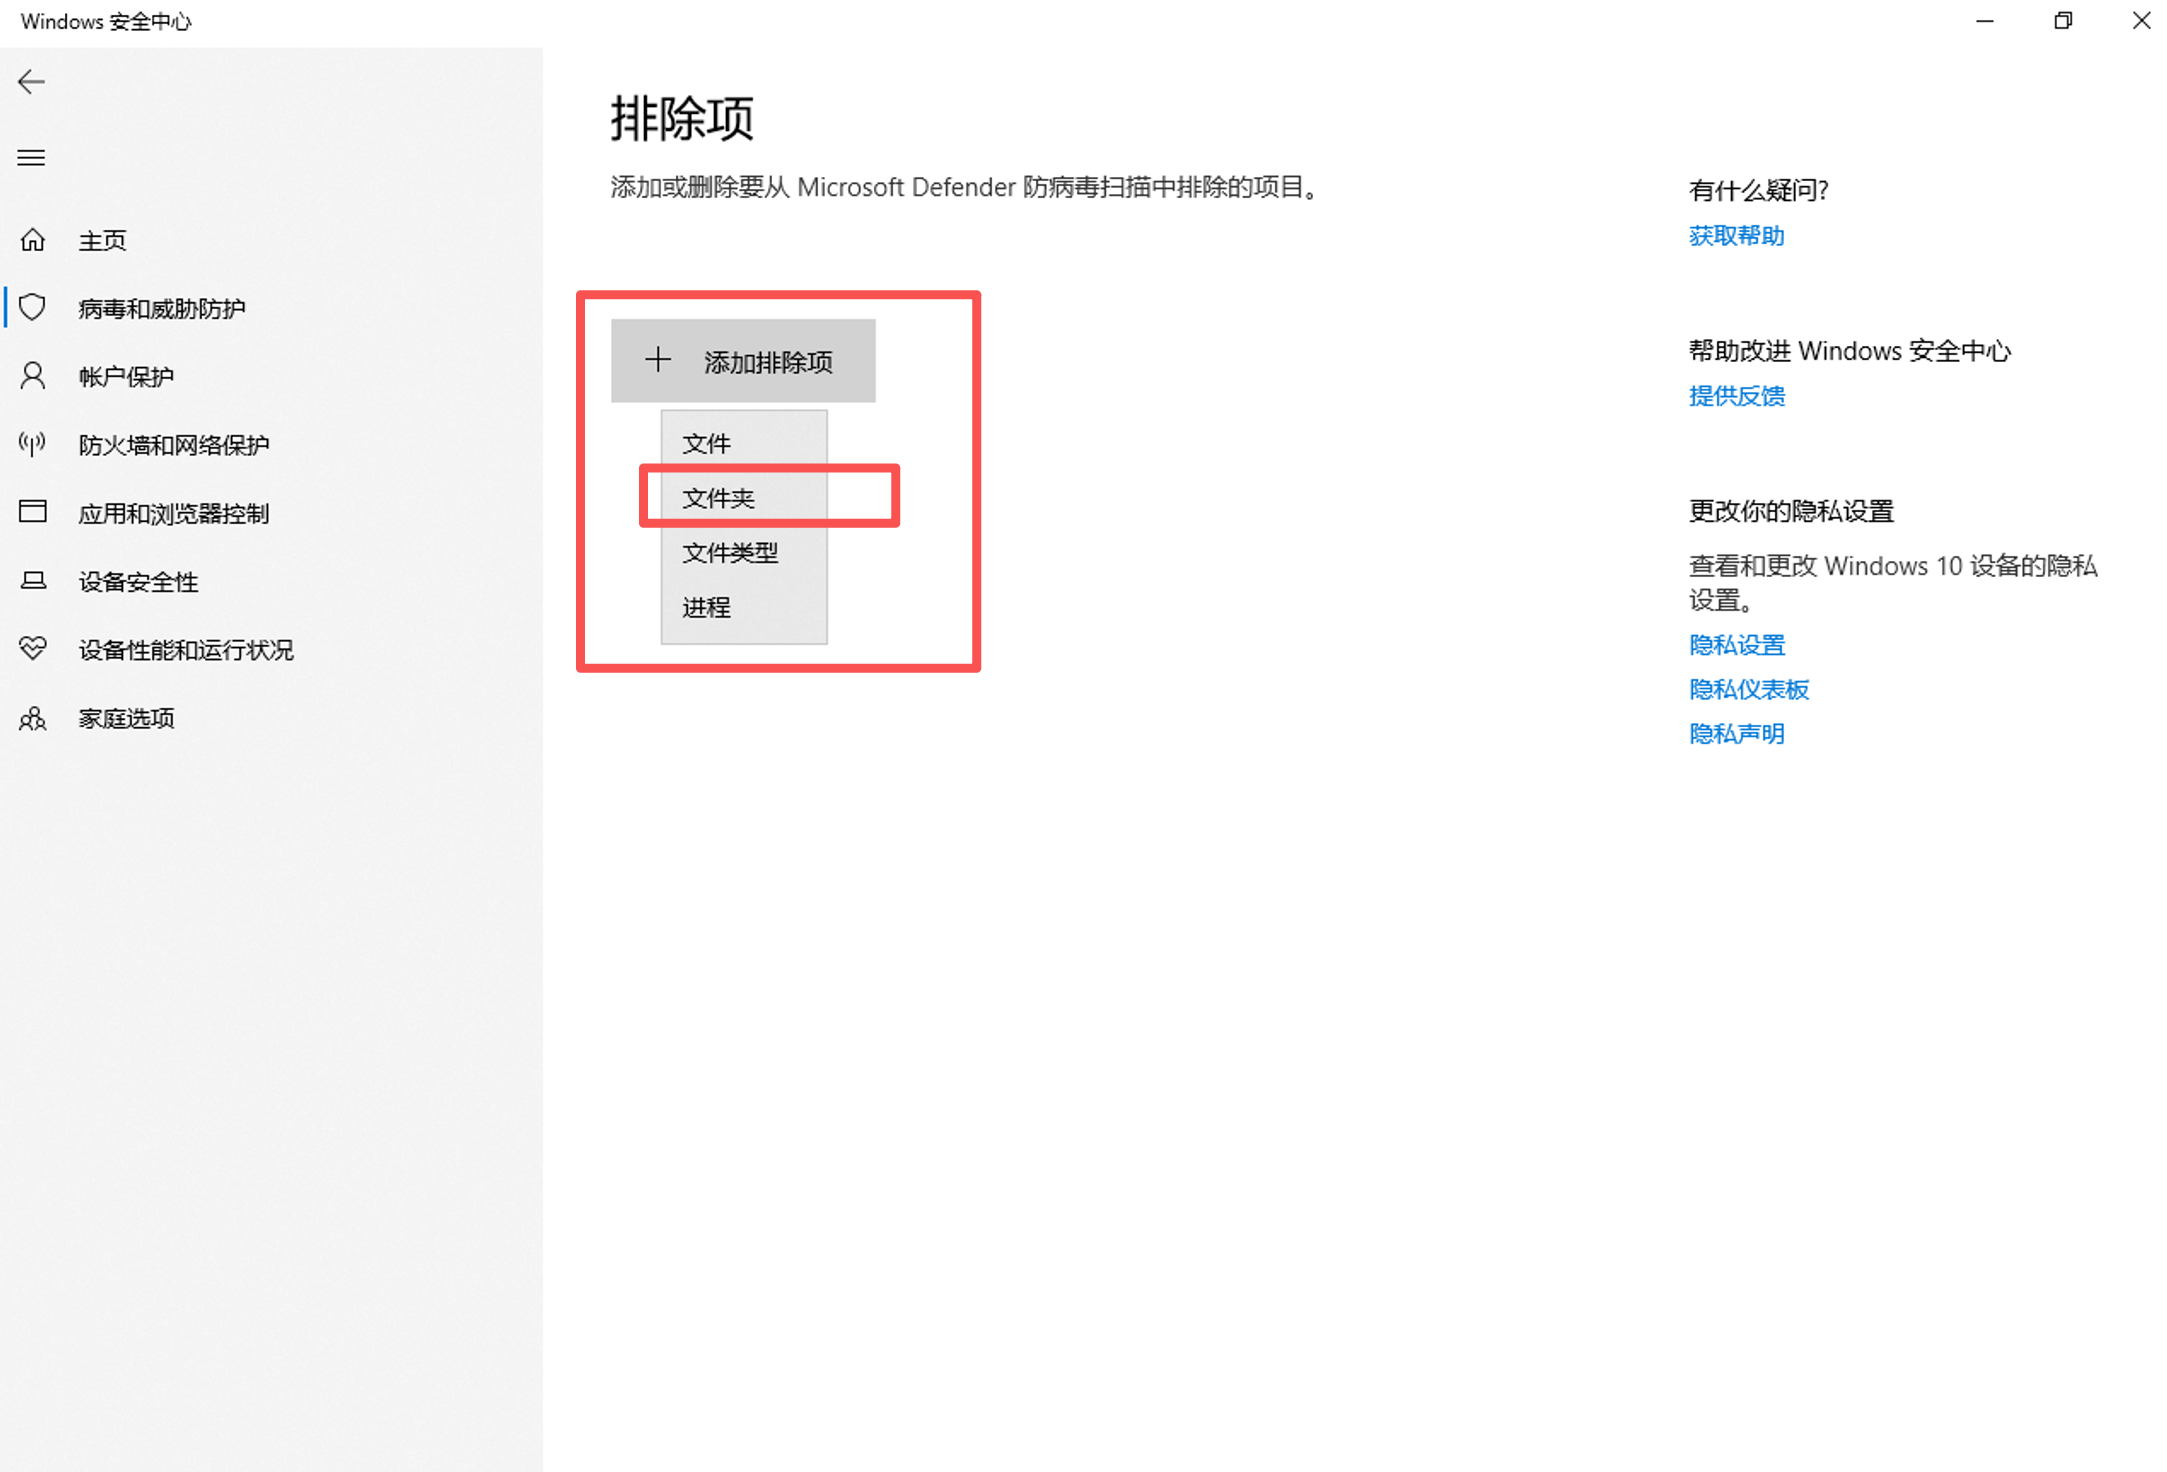Choose 进程 from the exclusion menu
The image size is (2167, 1472).
coord(744,607)
